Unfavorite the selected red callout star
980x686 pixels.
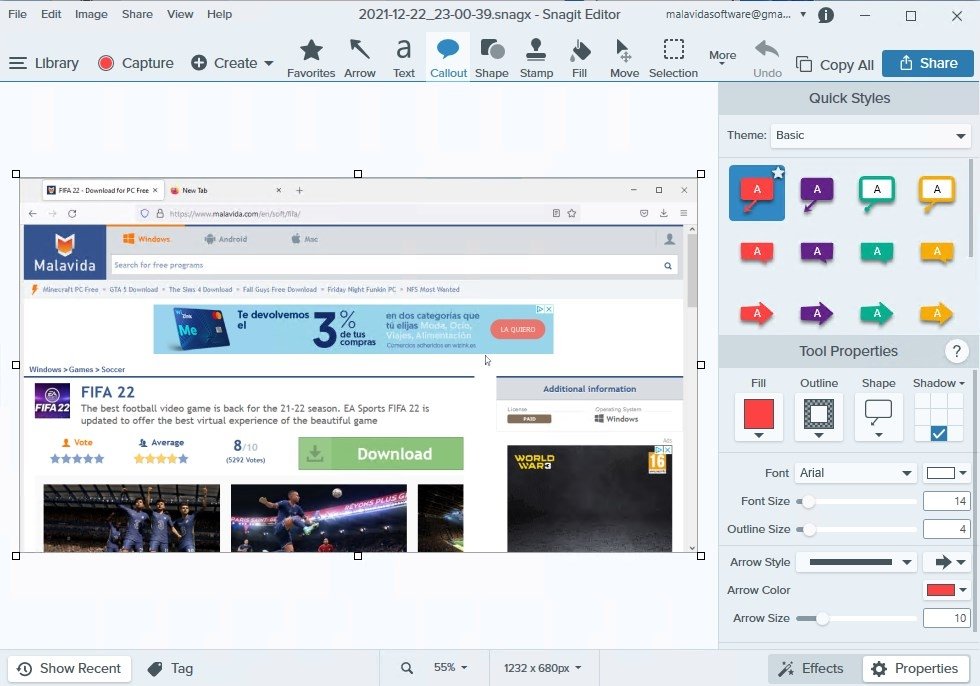[x=778, y=172]
